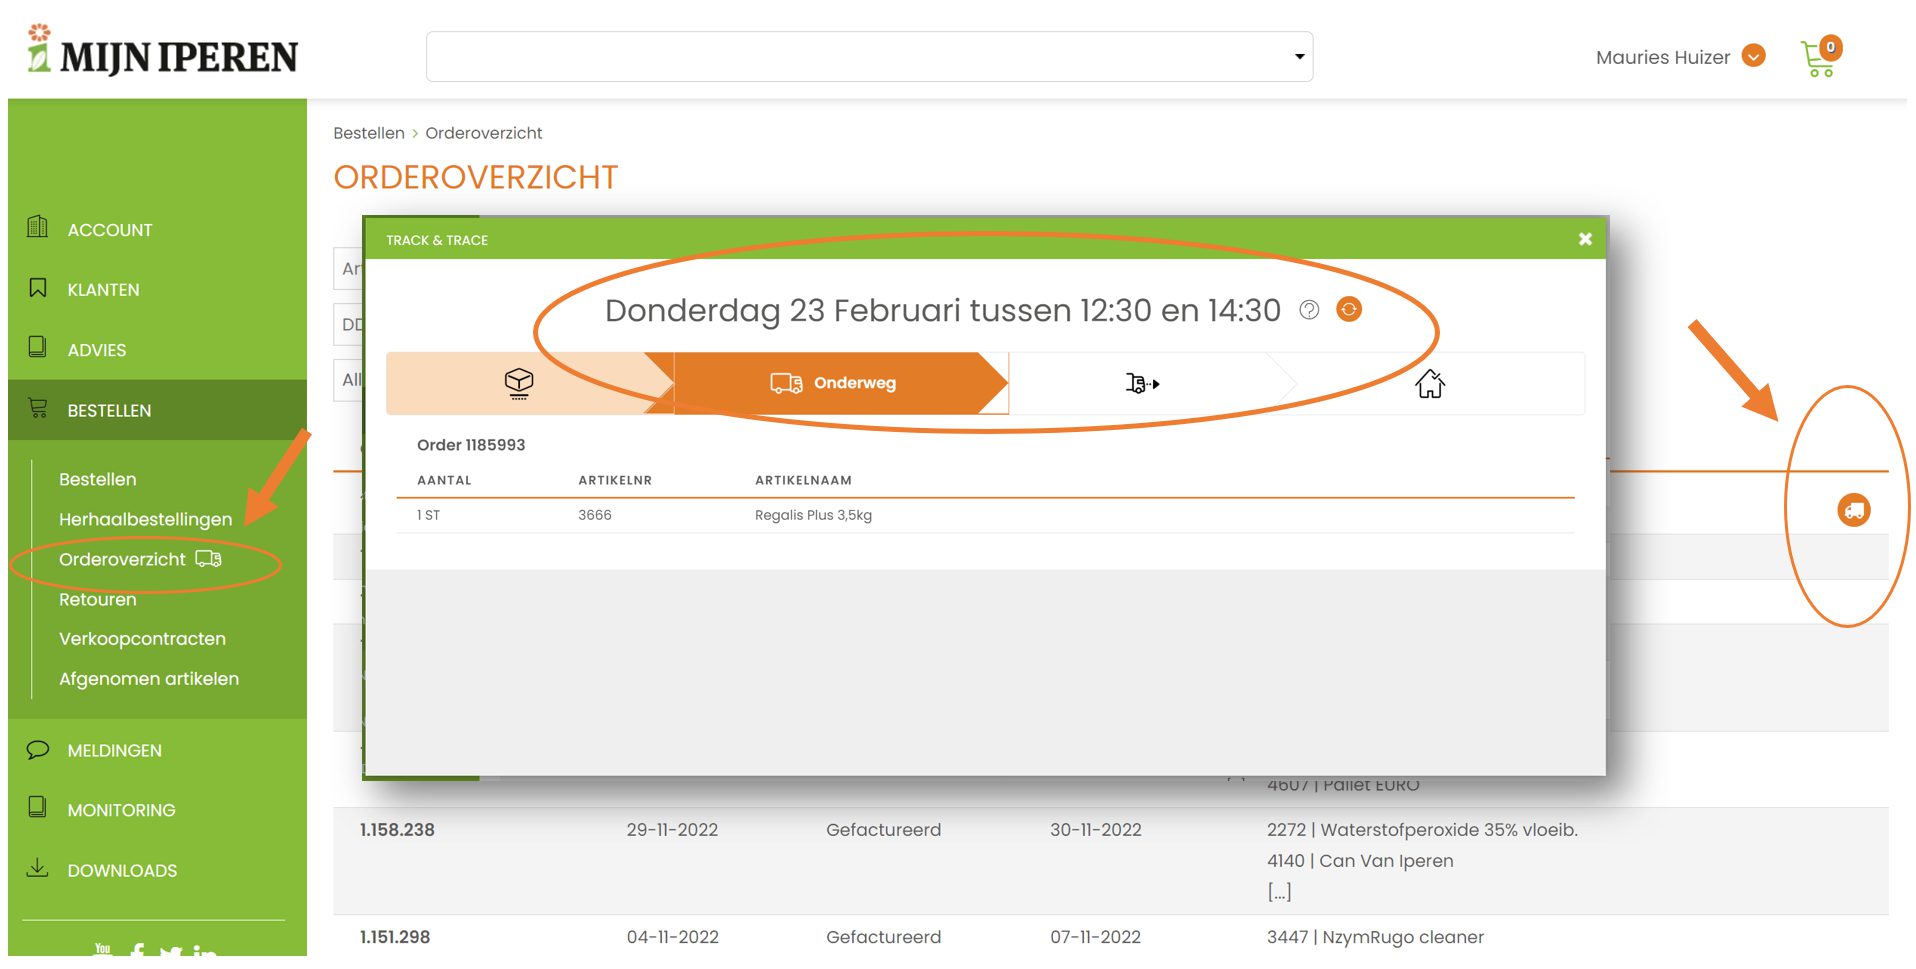Open Verkoopcontracten page
Screen dimensions: 1916x969
142,639
